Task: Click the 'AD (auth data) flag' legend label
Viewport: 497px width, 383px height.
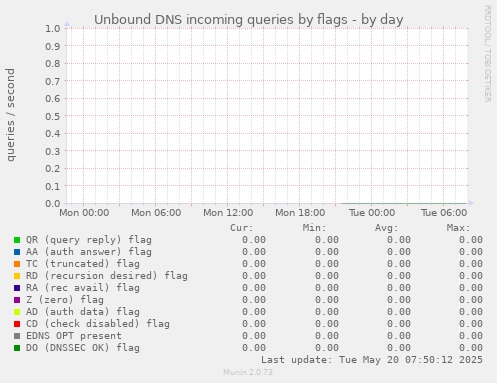Action: click(x=83, y=312)
